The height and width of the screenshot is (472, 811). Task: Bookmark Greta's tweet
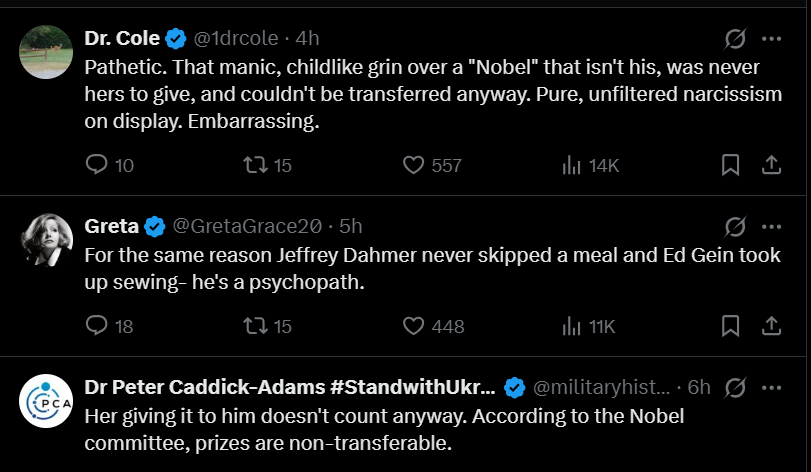tap(731, 325)
